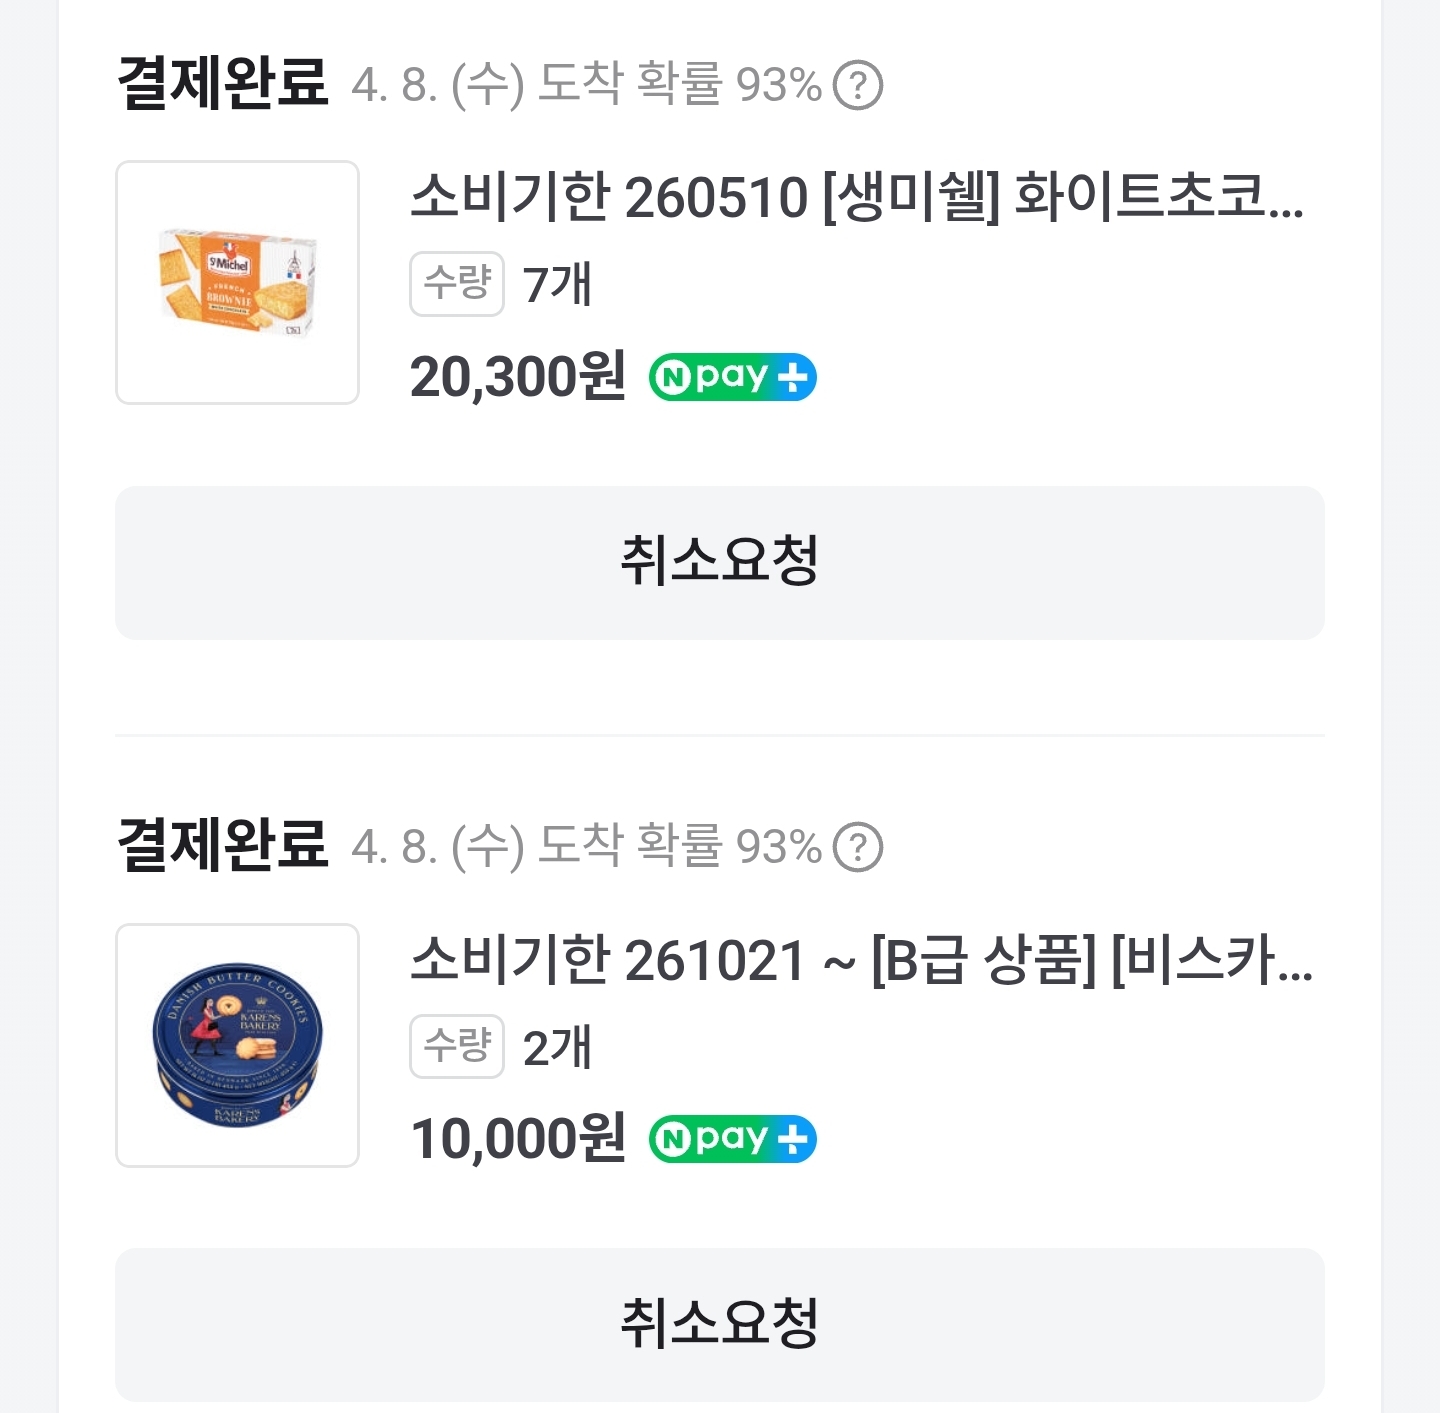Open St Michel brownie product thumbnail

pos(237,282)
